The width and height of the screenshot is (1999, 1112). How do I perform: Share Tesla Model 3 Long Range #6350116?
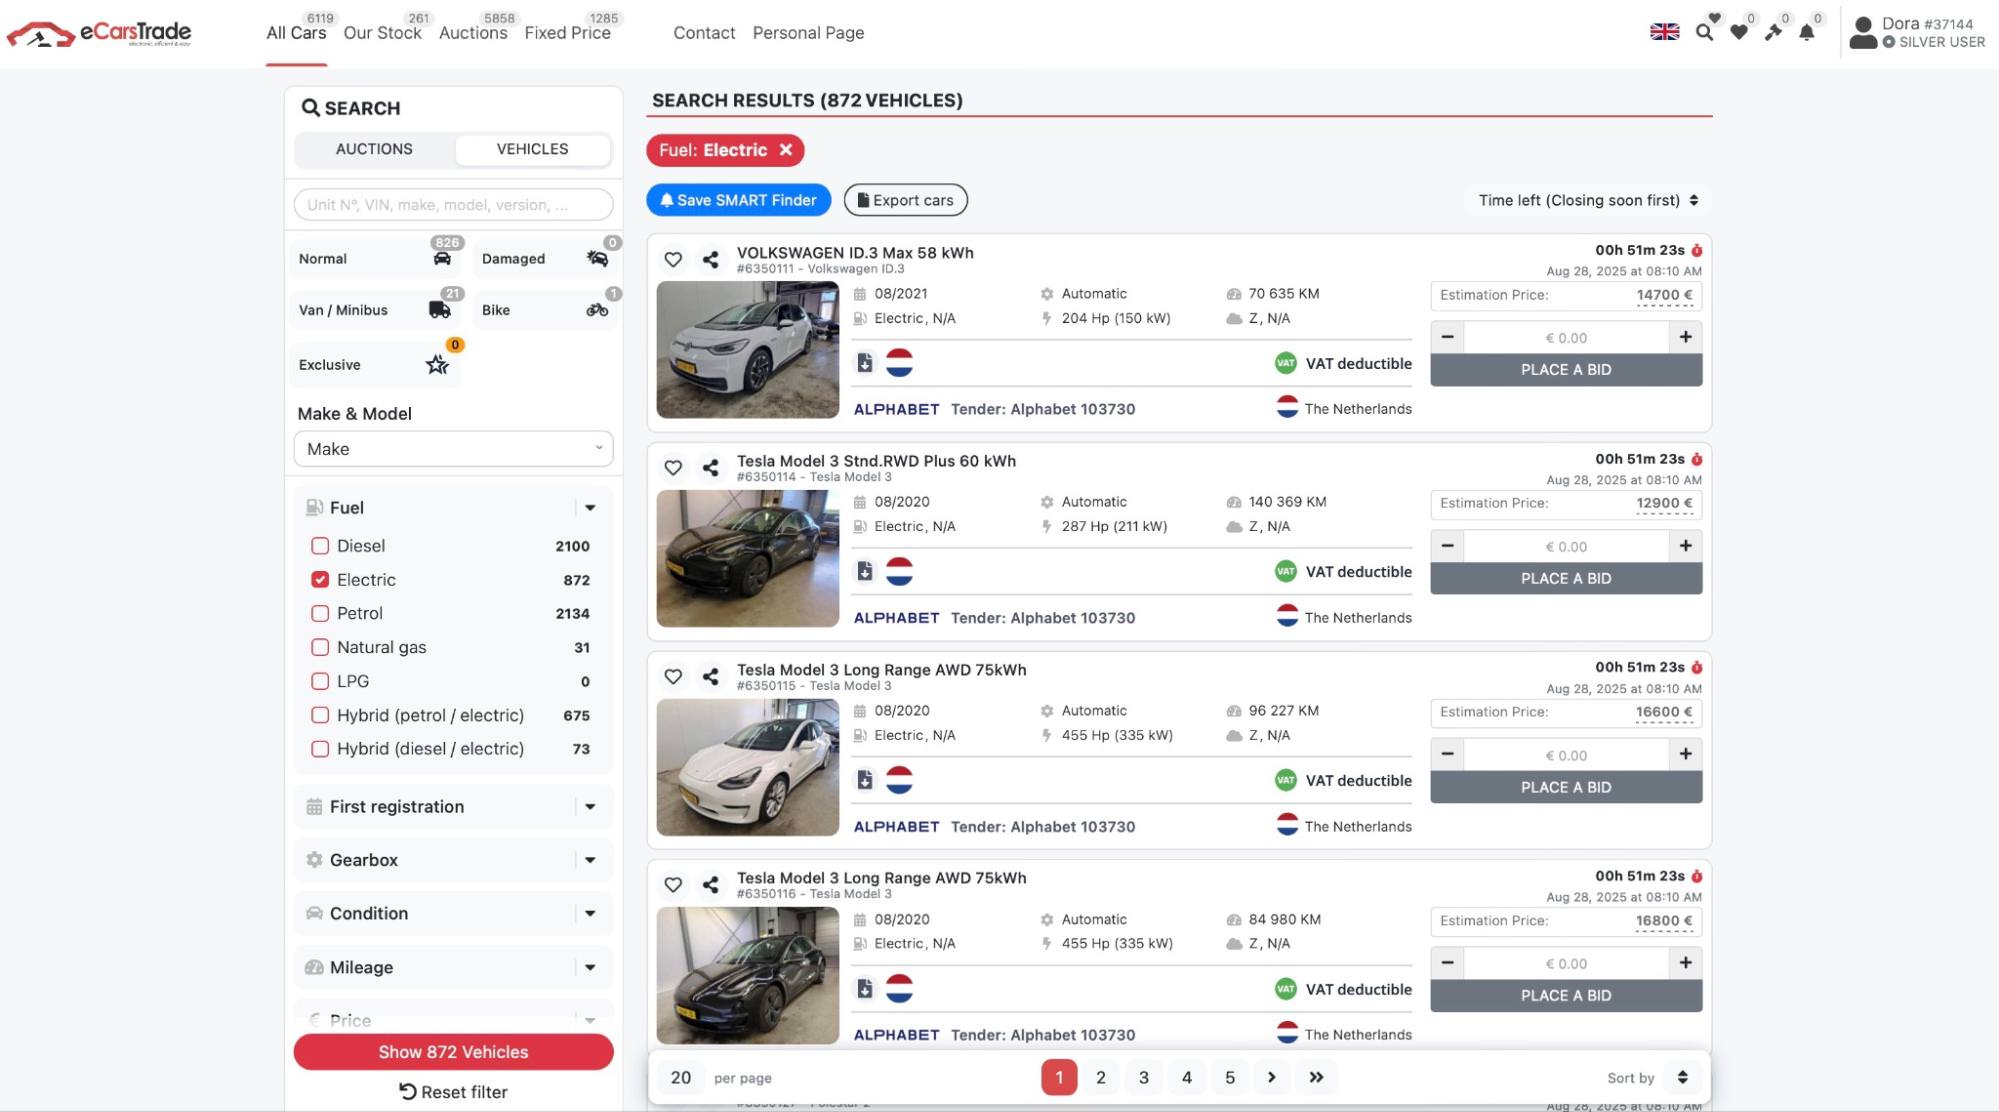(x=710, y=884)
